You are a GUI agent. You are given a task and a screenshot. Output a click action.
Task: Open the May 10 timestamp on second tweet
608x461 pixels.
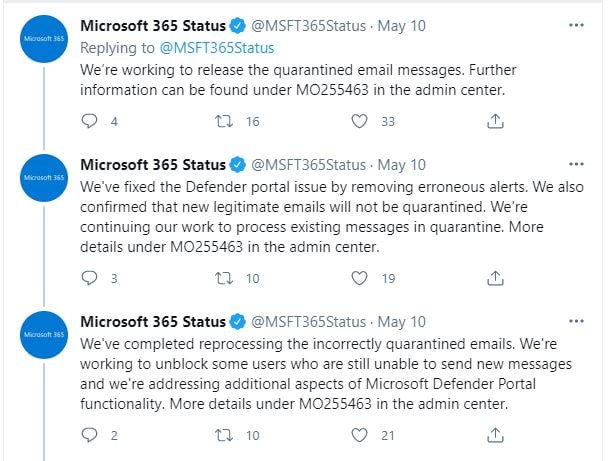pyautogui.click(x=402, y=165)
